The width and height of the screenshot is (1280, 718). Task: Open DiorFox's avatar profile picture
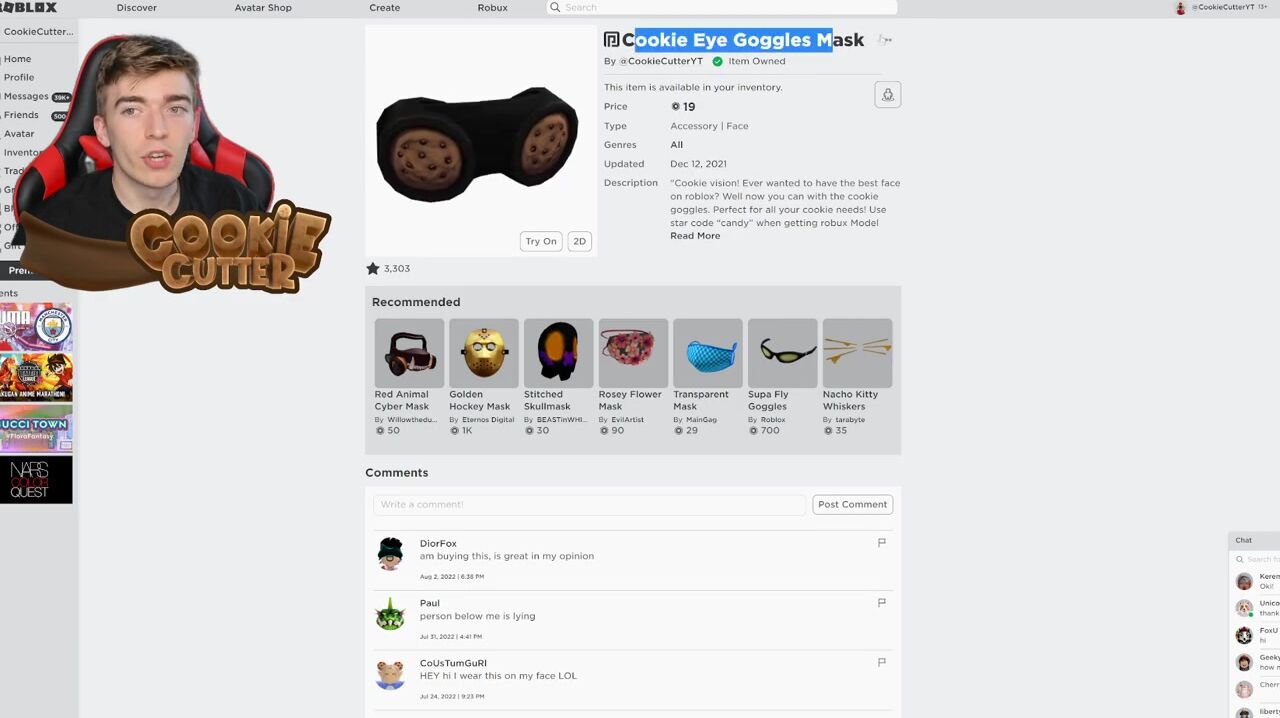click(x=390, y=553)
